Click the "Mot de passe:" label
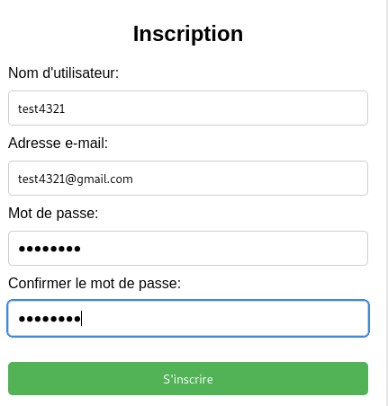This screenshot has height=406, width=388. [53, 213]
